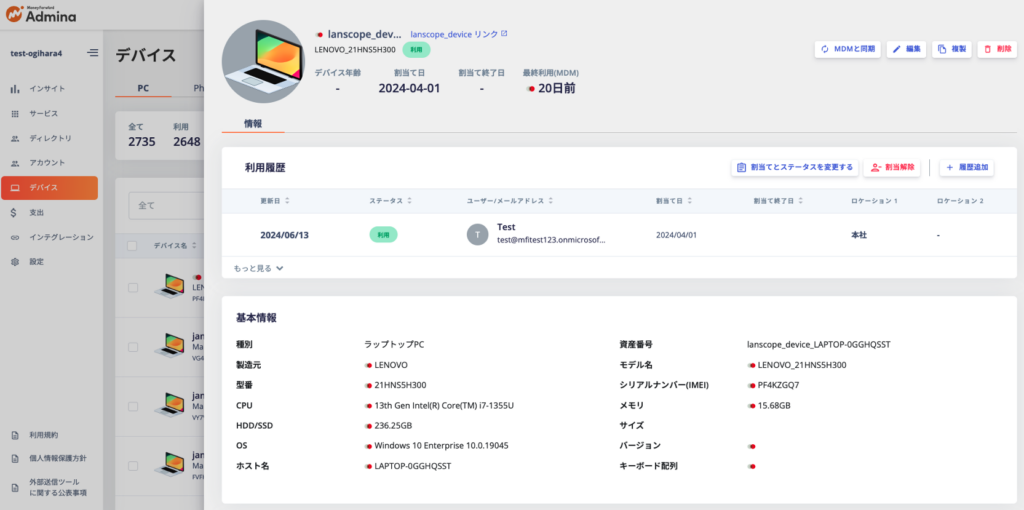The height and width of the screenshot is (510, 1024).
Task: Click the CPU value i7-1355U
Action: (444, 406)
